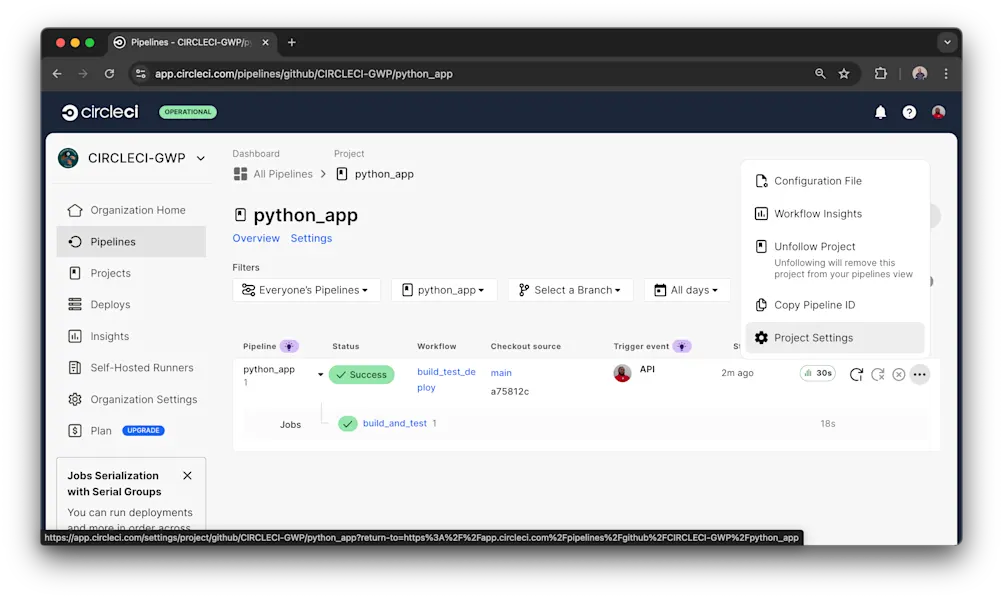The width and height of the screenshot is (1003, 599).
Task: Open Deploys in the sidebar
Action: (x=132, y=305)
